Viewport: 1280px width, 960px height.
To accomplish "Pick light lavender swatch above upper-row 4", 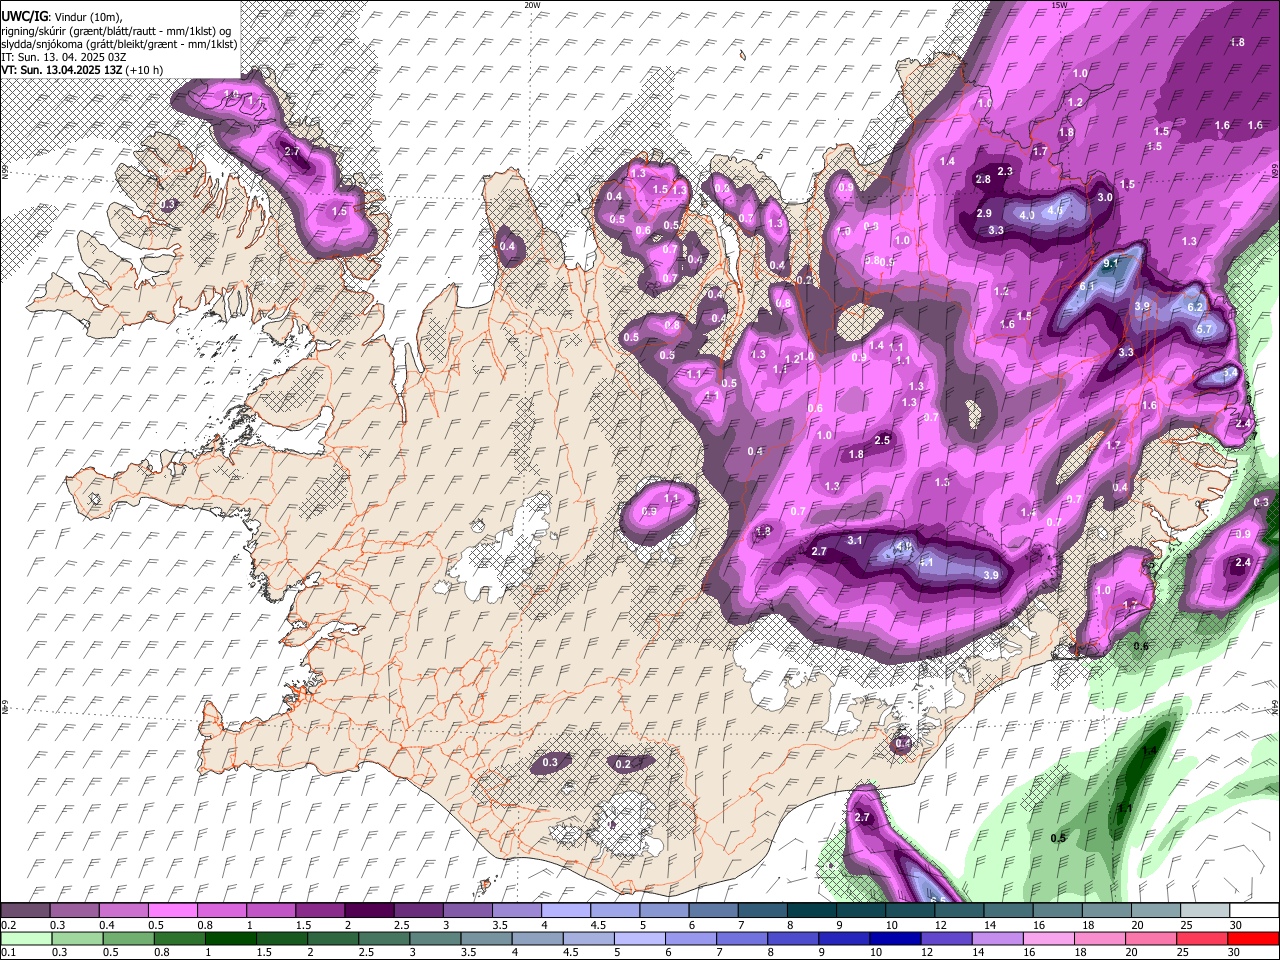I will (566, 911).
